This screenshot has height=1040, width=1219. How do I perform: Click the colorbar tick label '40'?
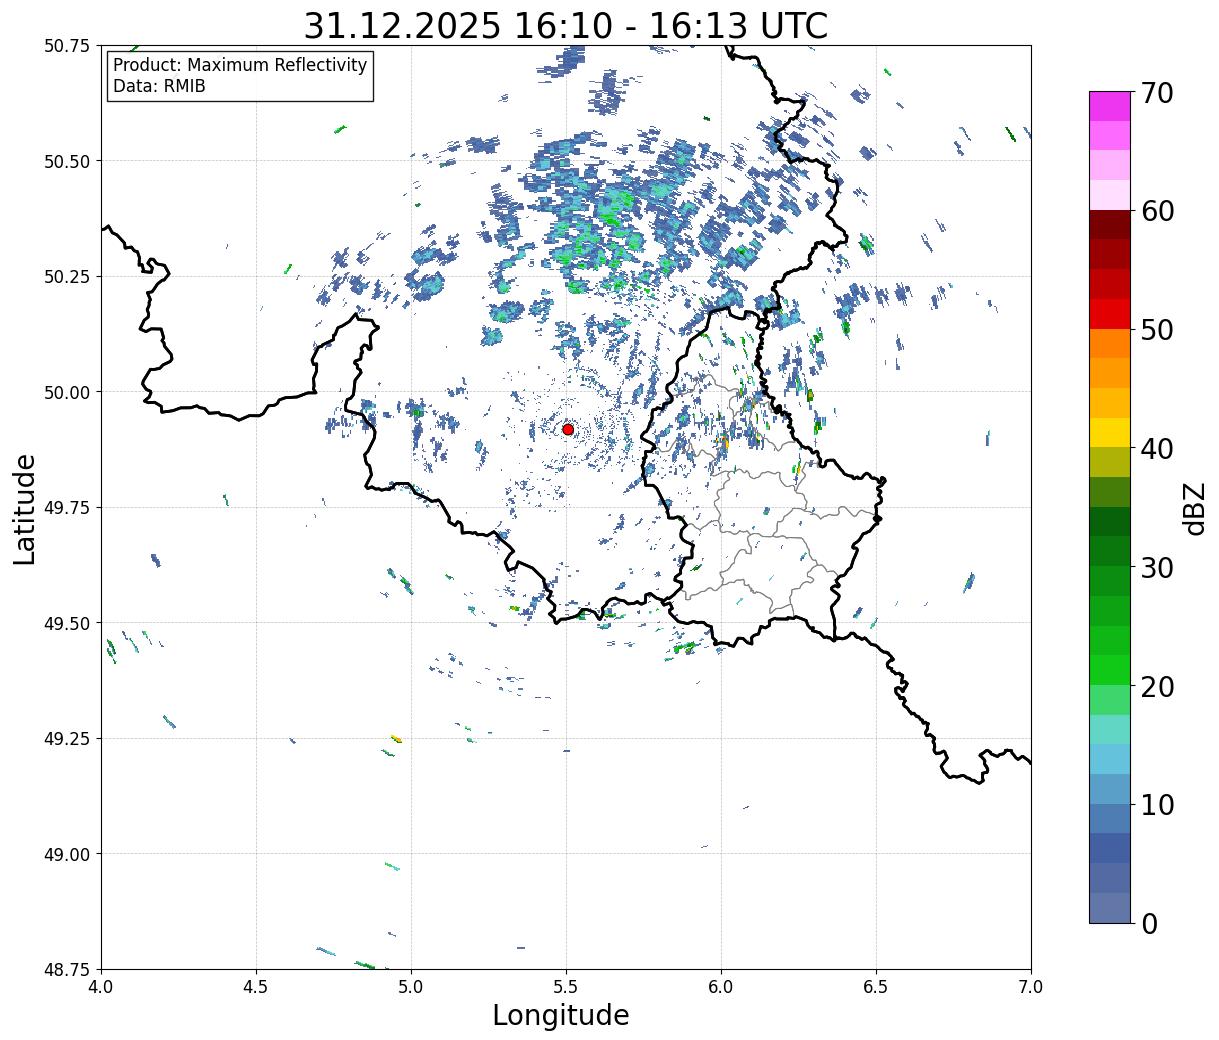coord(1157,448)
